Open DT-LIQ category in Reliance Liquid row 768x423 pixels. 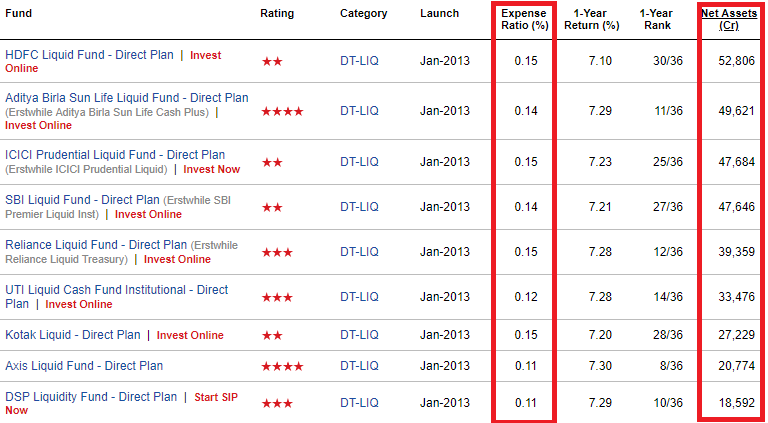point(360,252)
